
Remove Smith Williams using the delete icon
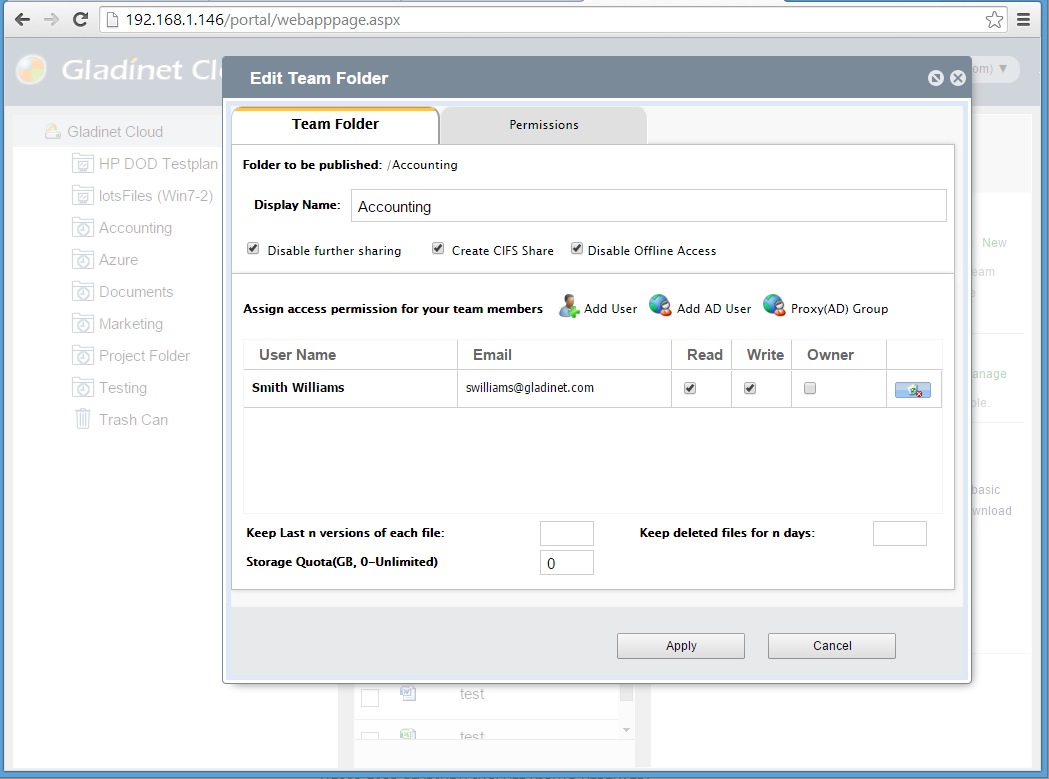(912, 390)
